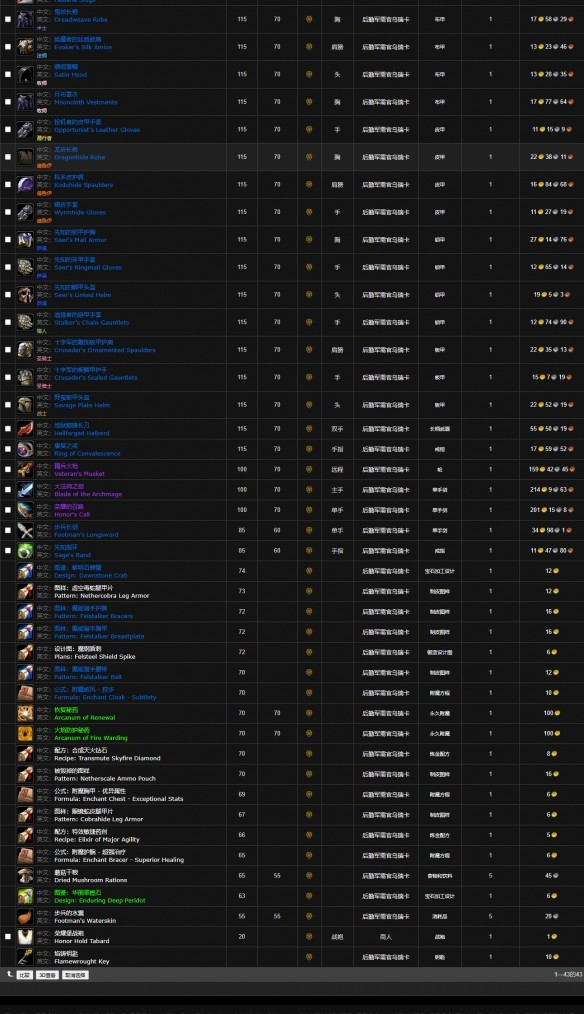Select the Dragonhide Robe row checkbox
The height and width of the screenshot is (1014, 584).
[x=8, y=156]
